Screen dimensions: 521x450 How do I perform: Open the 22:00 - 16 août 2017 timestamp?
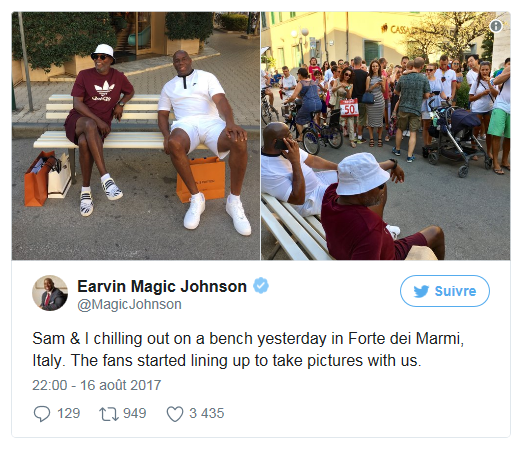click(x=97, y=385)
